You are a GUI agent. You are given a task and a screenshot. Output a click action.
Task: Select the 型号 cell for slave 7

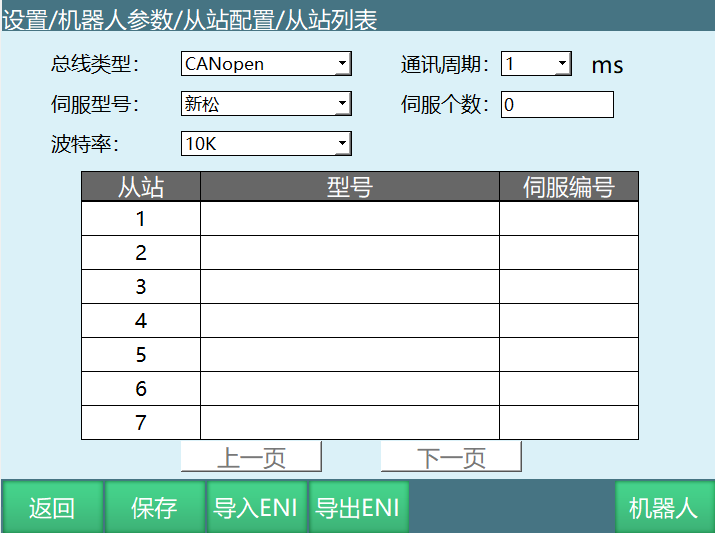coord(350,423)
